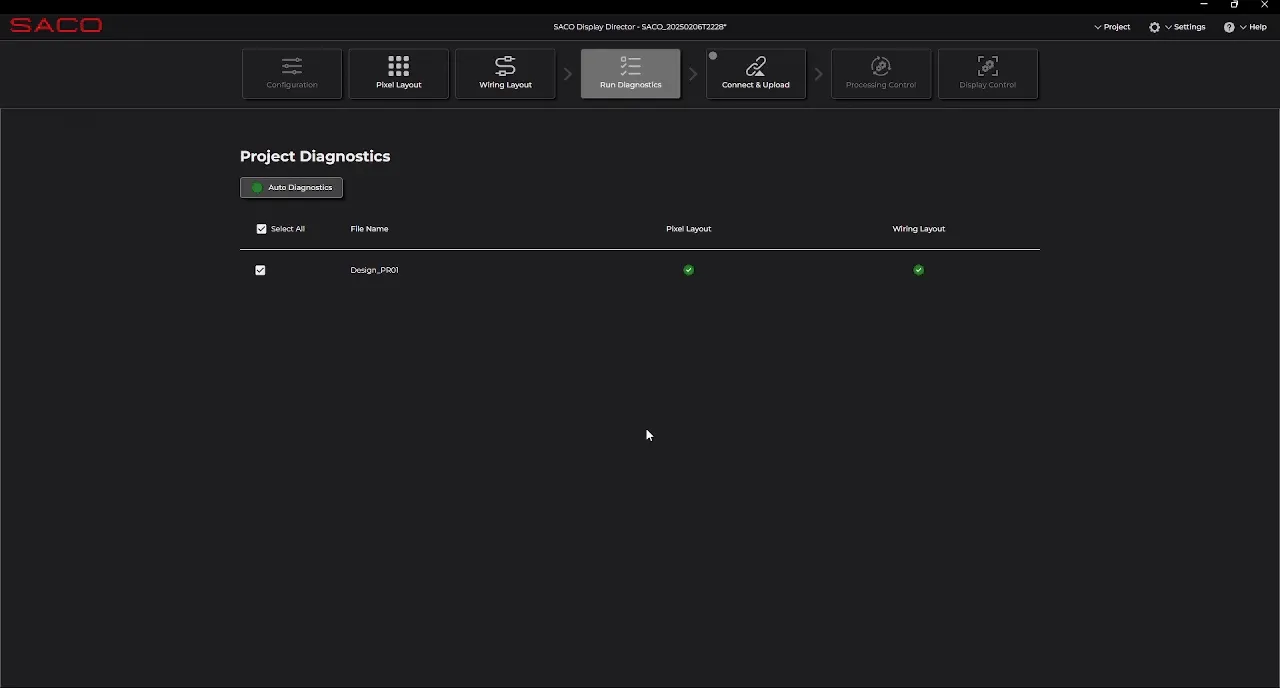Click the SACO logo in the corner
The width and height of the screenshot is (1280, 688).
point(55,25)
